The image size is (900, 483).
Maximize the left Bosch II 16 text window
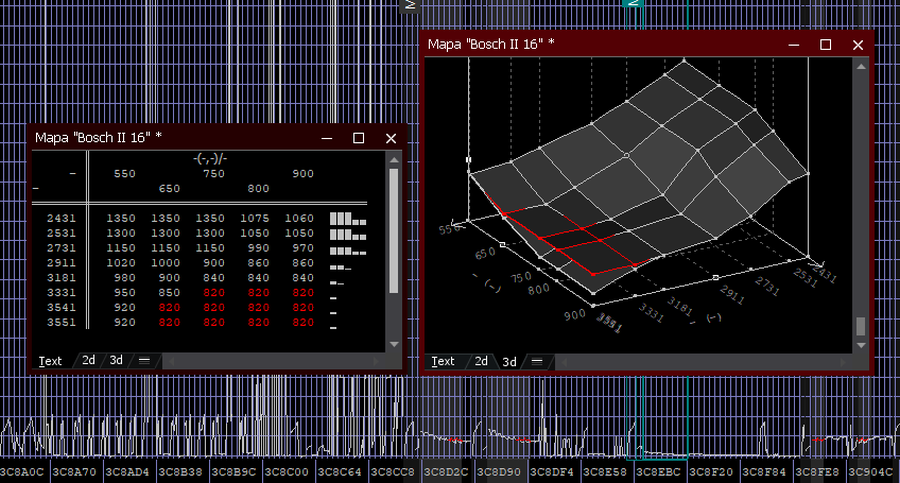click(359, 138)
